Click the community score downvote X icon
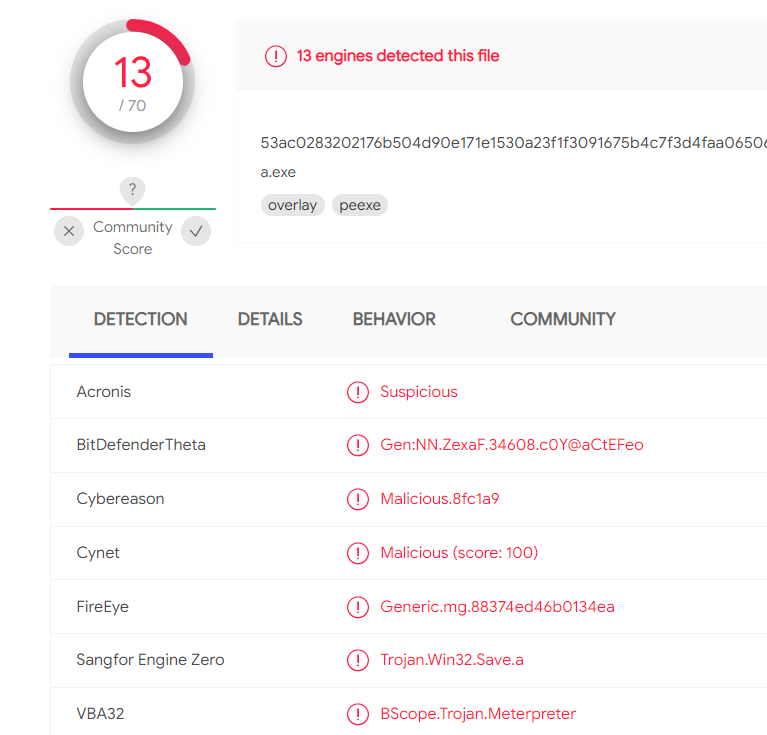The width and height of the screenshot is (767, 735). 69,231
